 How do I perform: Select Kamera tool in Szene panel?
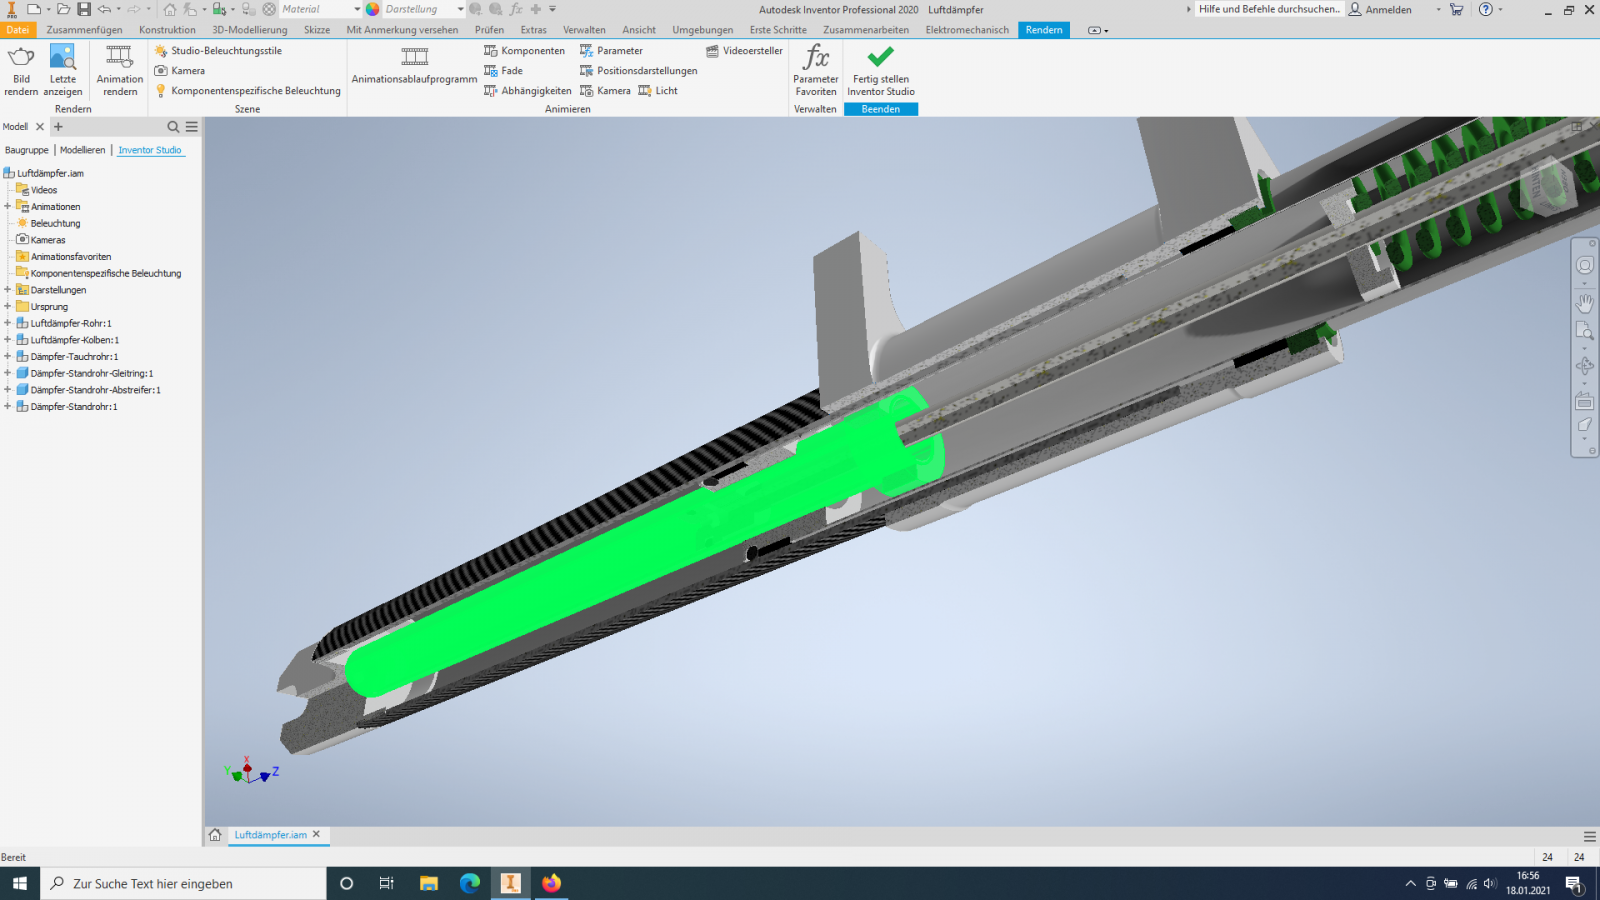tap(180, 71)
